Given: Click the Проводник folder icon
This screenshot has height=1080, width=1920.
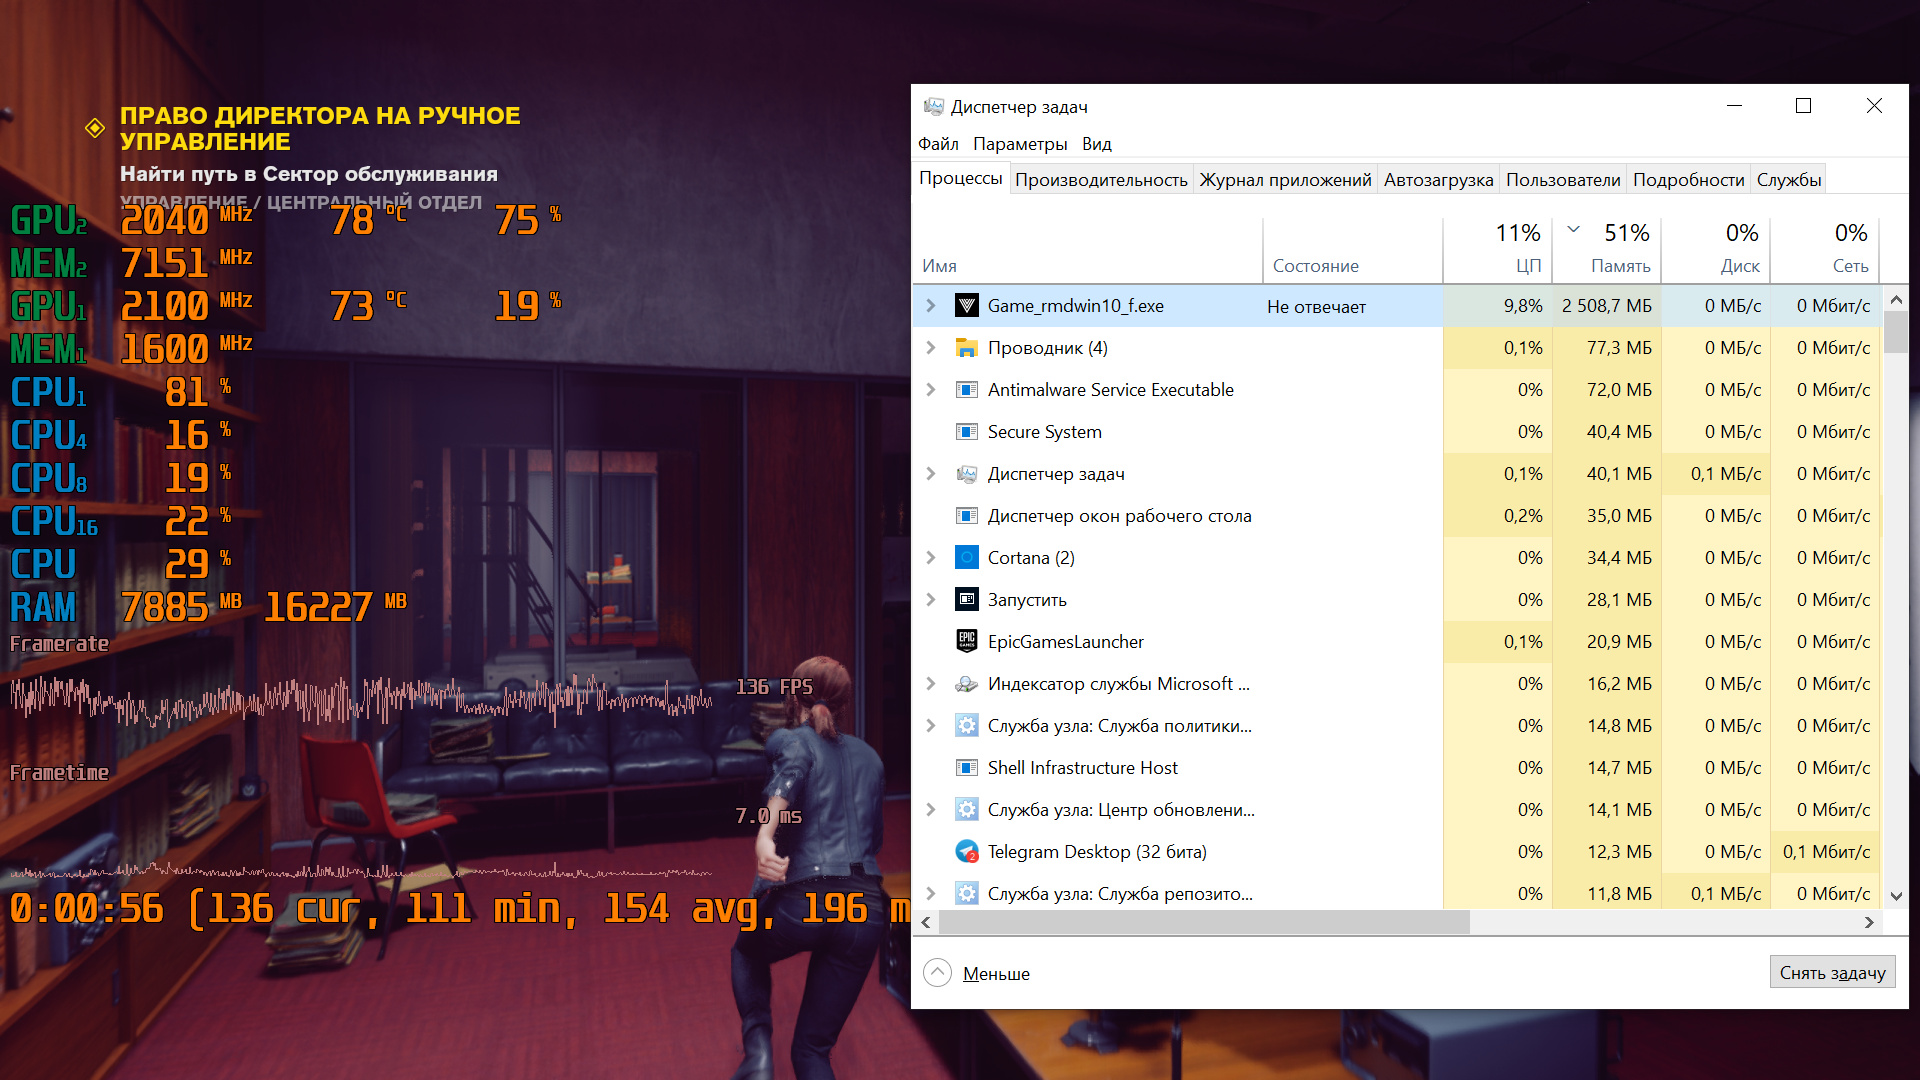Looking at the screenshot, I should click(966, 348).
